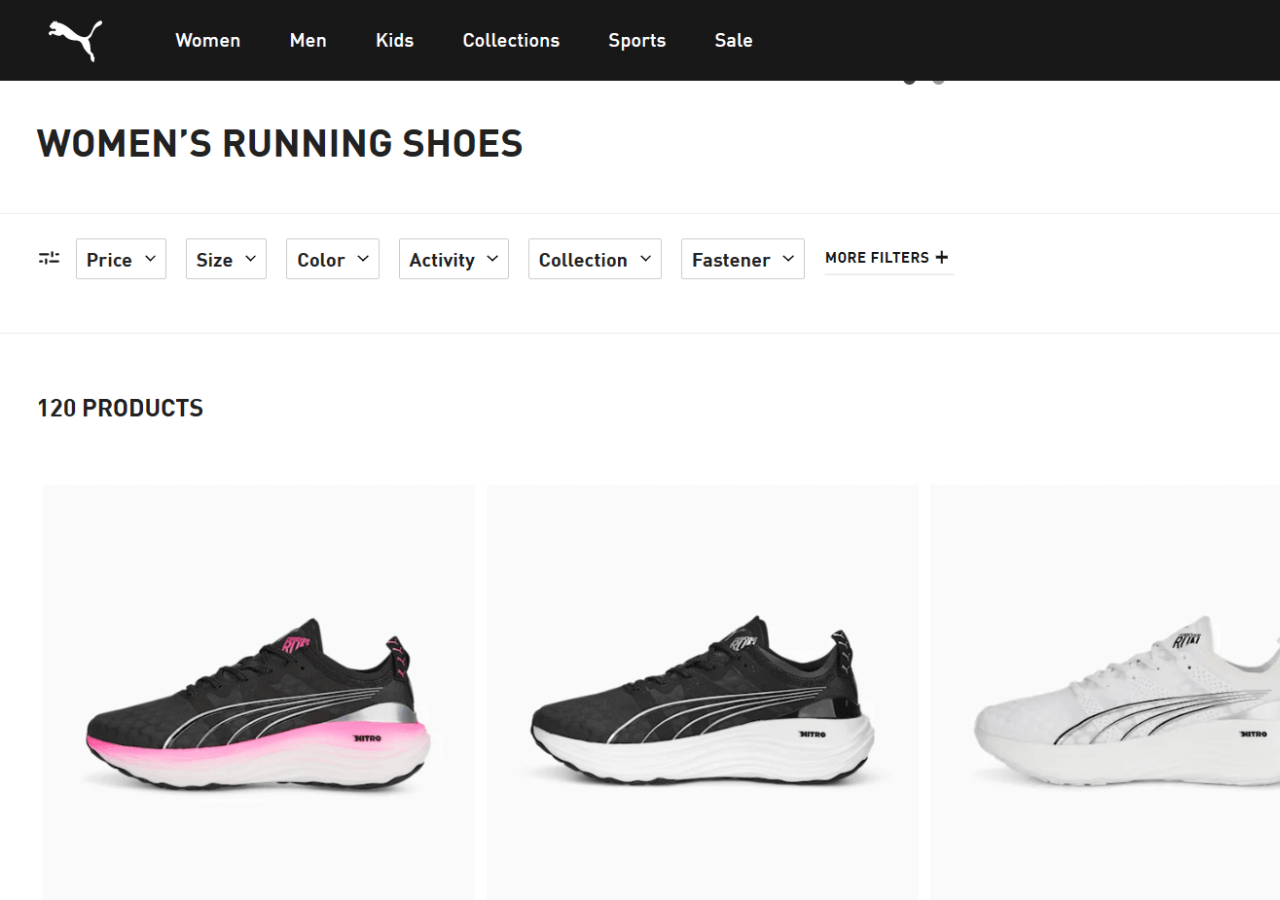Viewport: 1280px width, 900px height.
Task: Open the Activity filter dropdown
Action: 453,258
